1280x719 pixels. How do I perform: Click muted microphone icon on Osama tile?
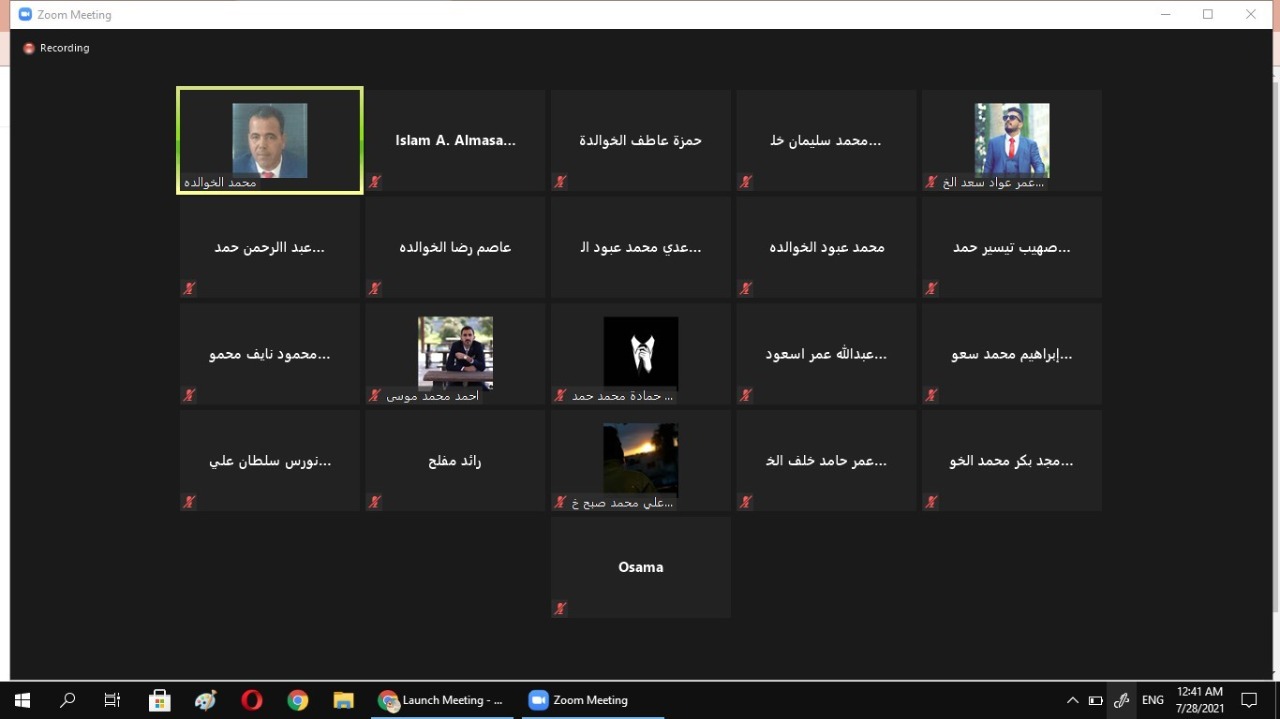(x=560, y=608)
